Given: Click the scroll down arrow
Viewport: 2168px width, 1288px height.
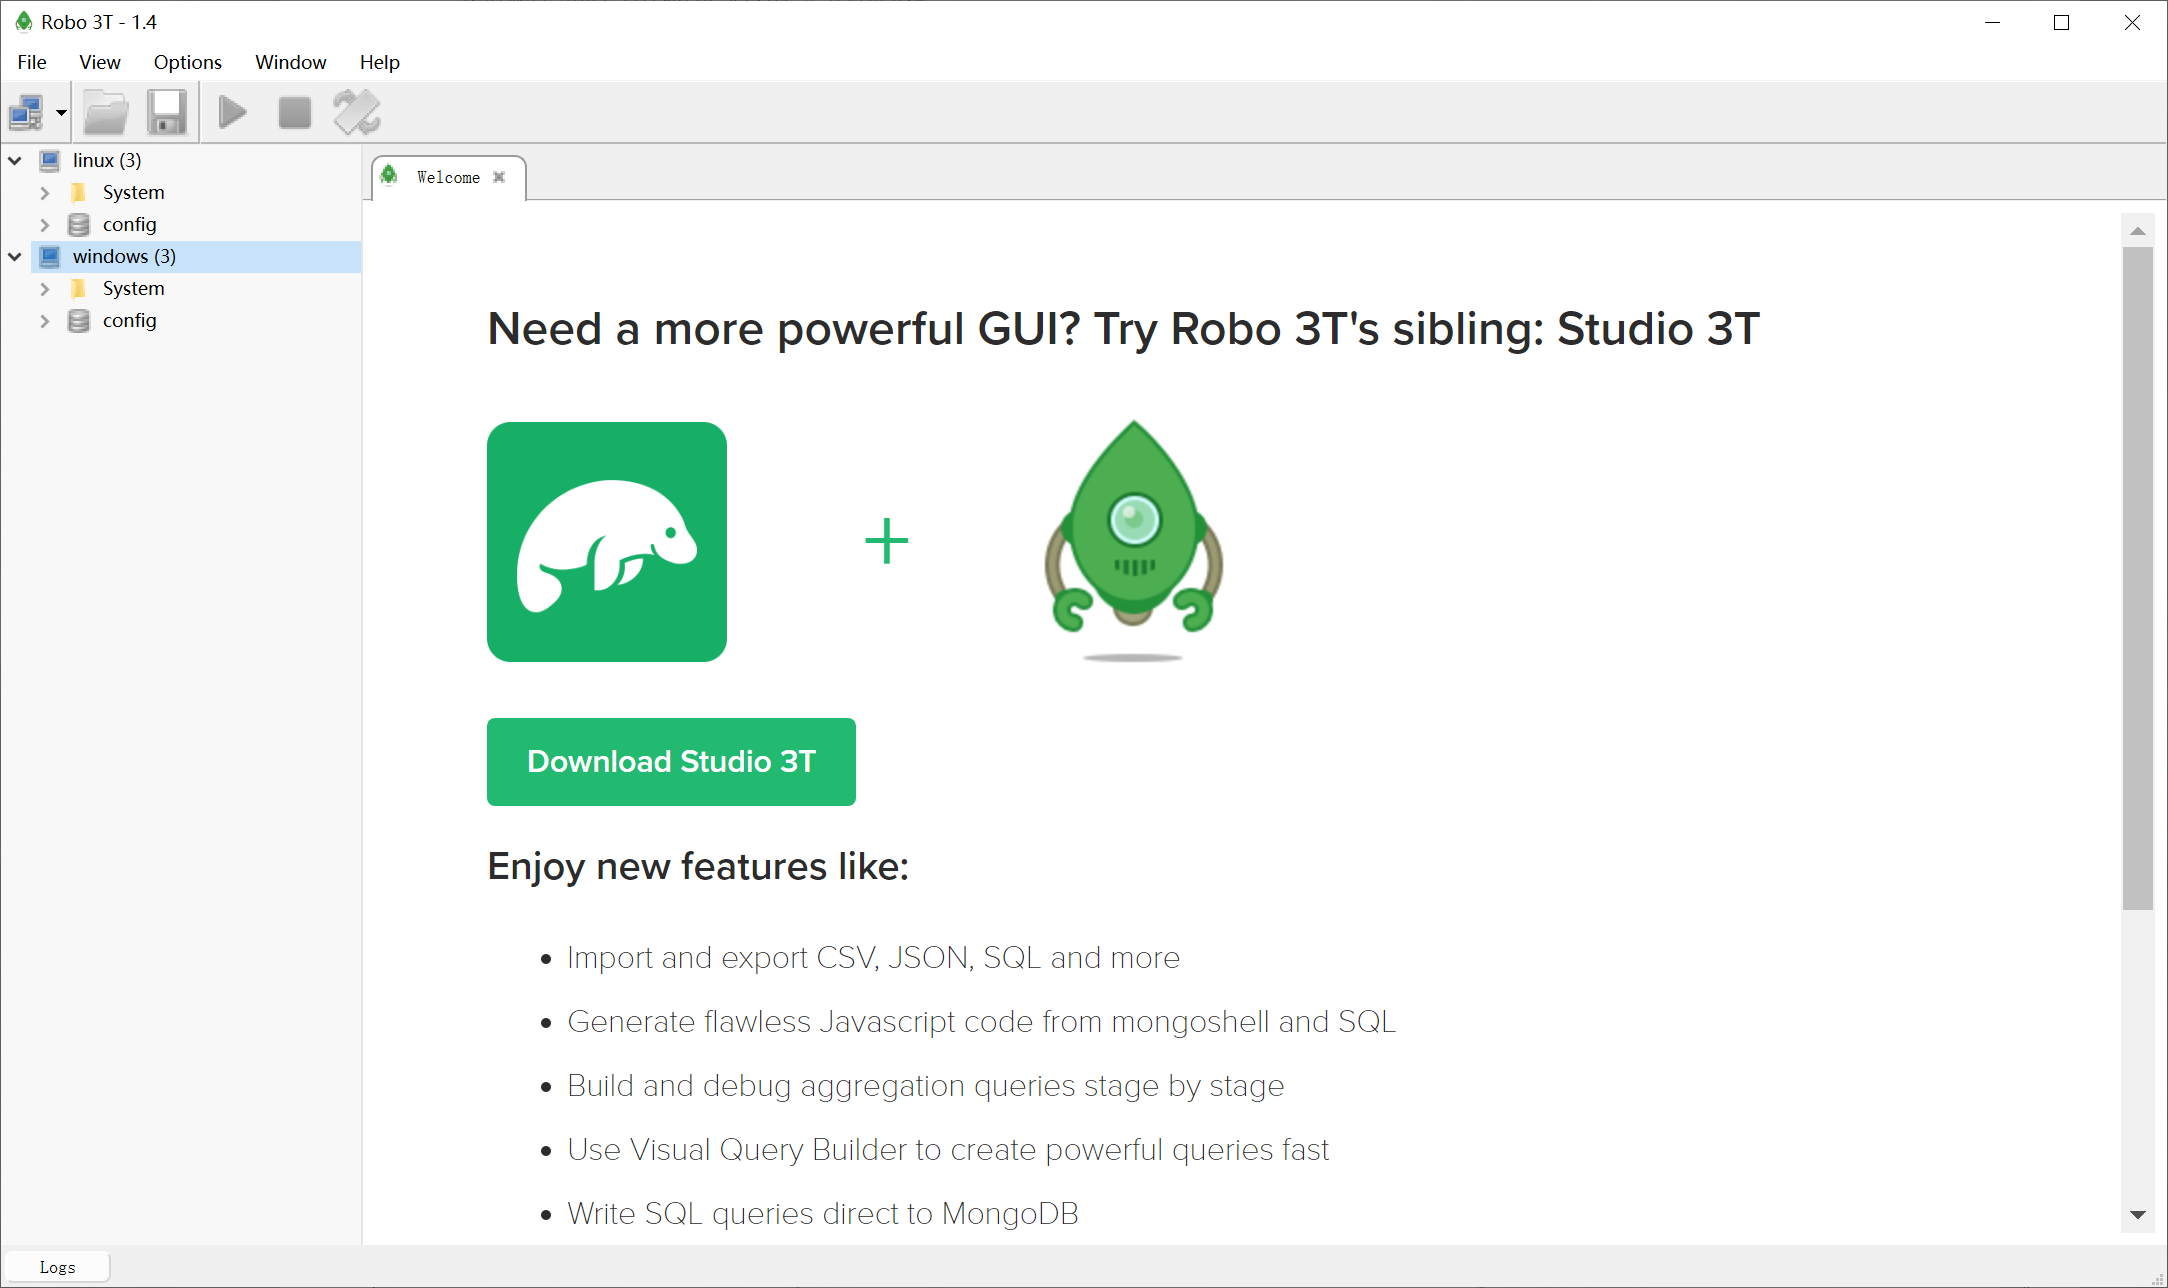Looking at the screenshot, I should pos(2138,1215).
